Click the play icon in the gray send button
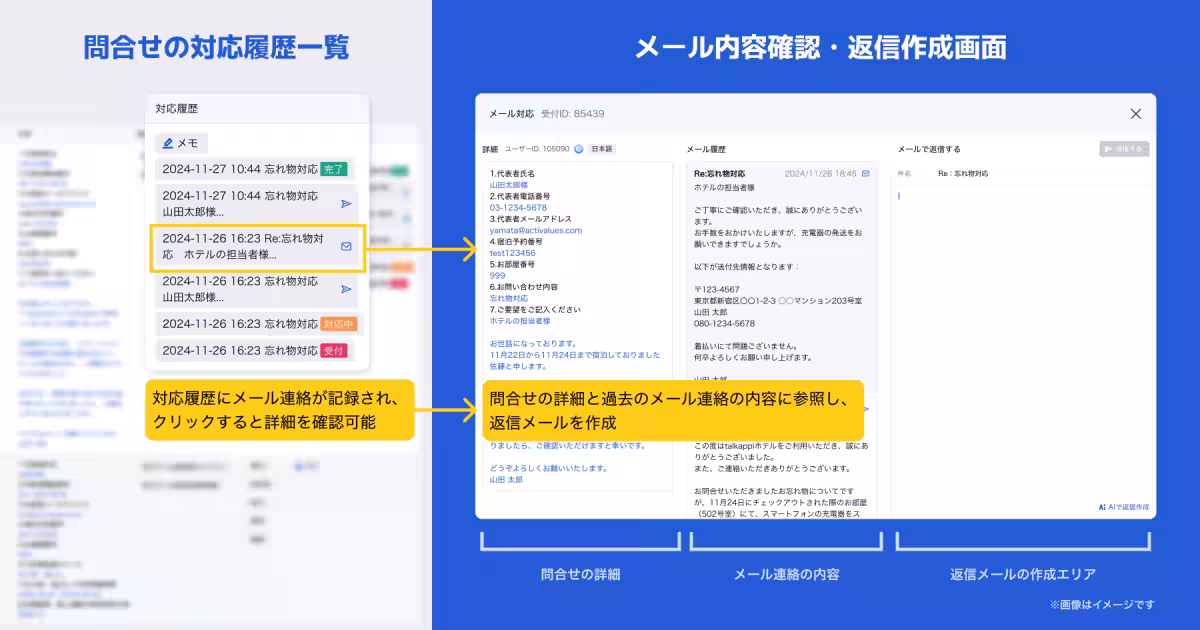The image size is (1200, 630). click(1109, 150)
